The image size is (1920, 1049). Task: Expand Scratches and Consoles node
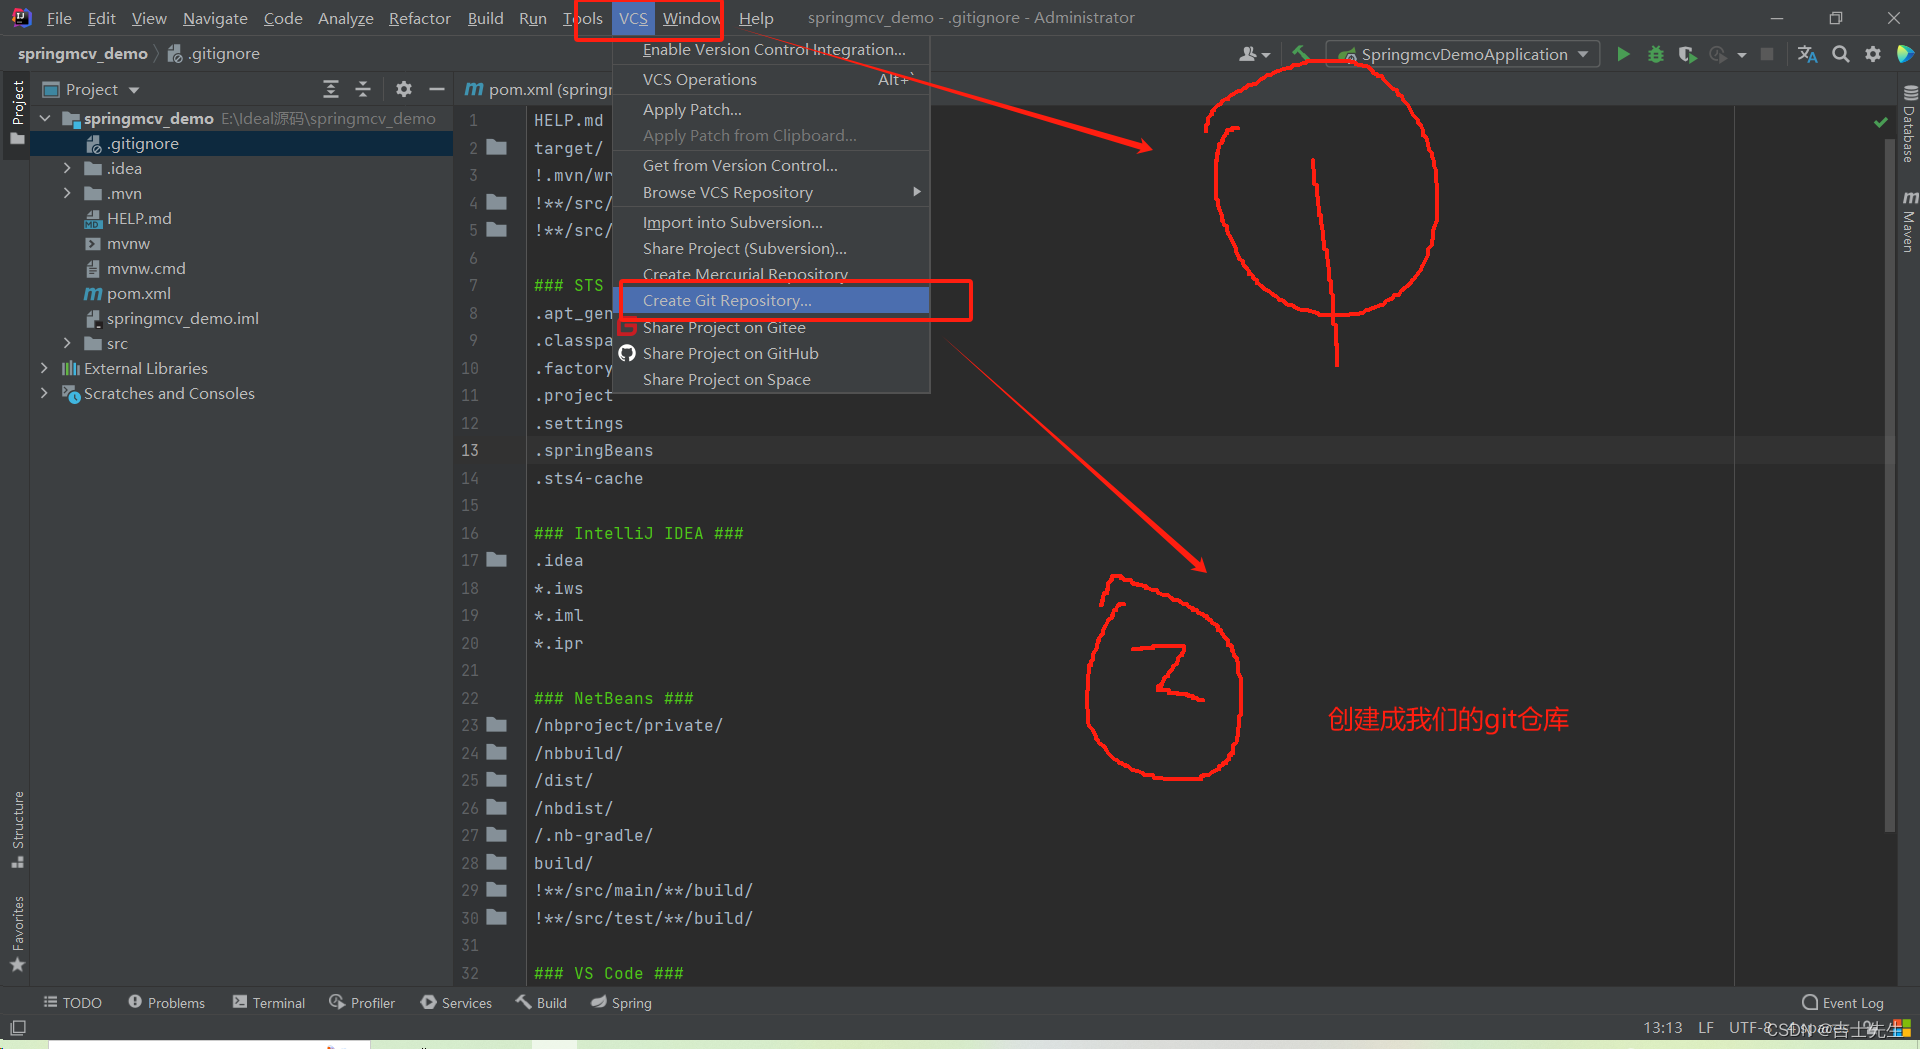[x=44, y=393]
